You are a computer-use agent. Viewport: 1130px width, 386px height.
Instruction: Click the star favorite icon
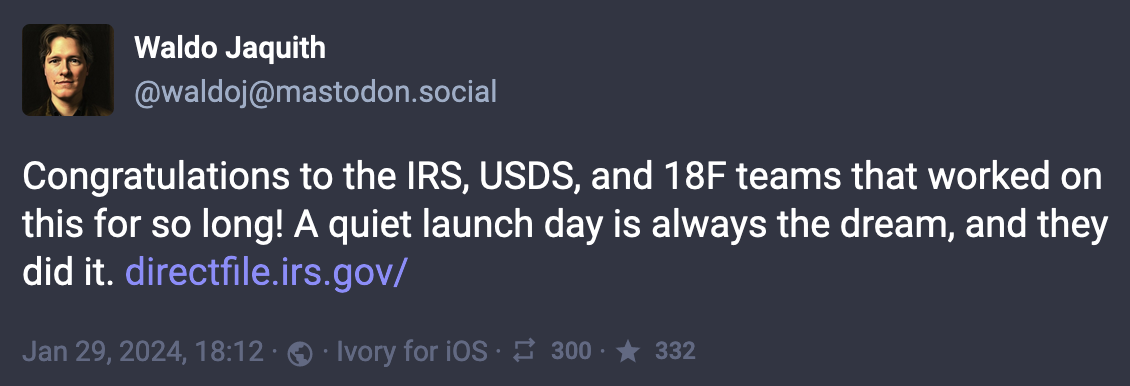pos(628,351)
